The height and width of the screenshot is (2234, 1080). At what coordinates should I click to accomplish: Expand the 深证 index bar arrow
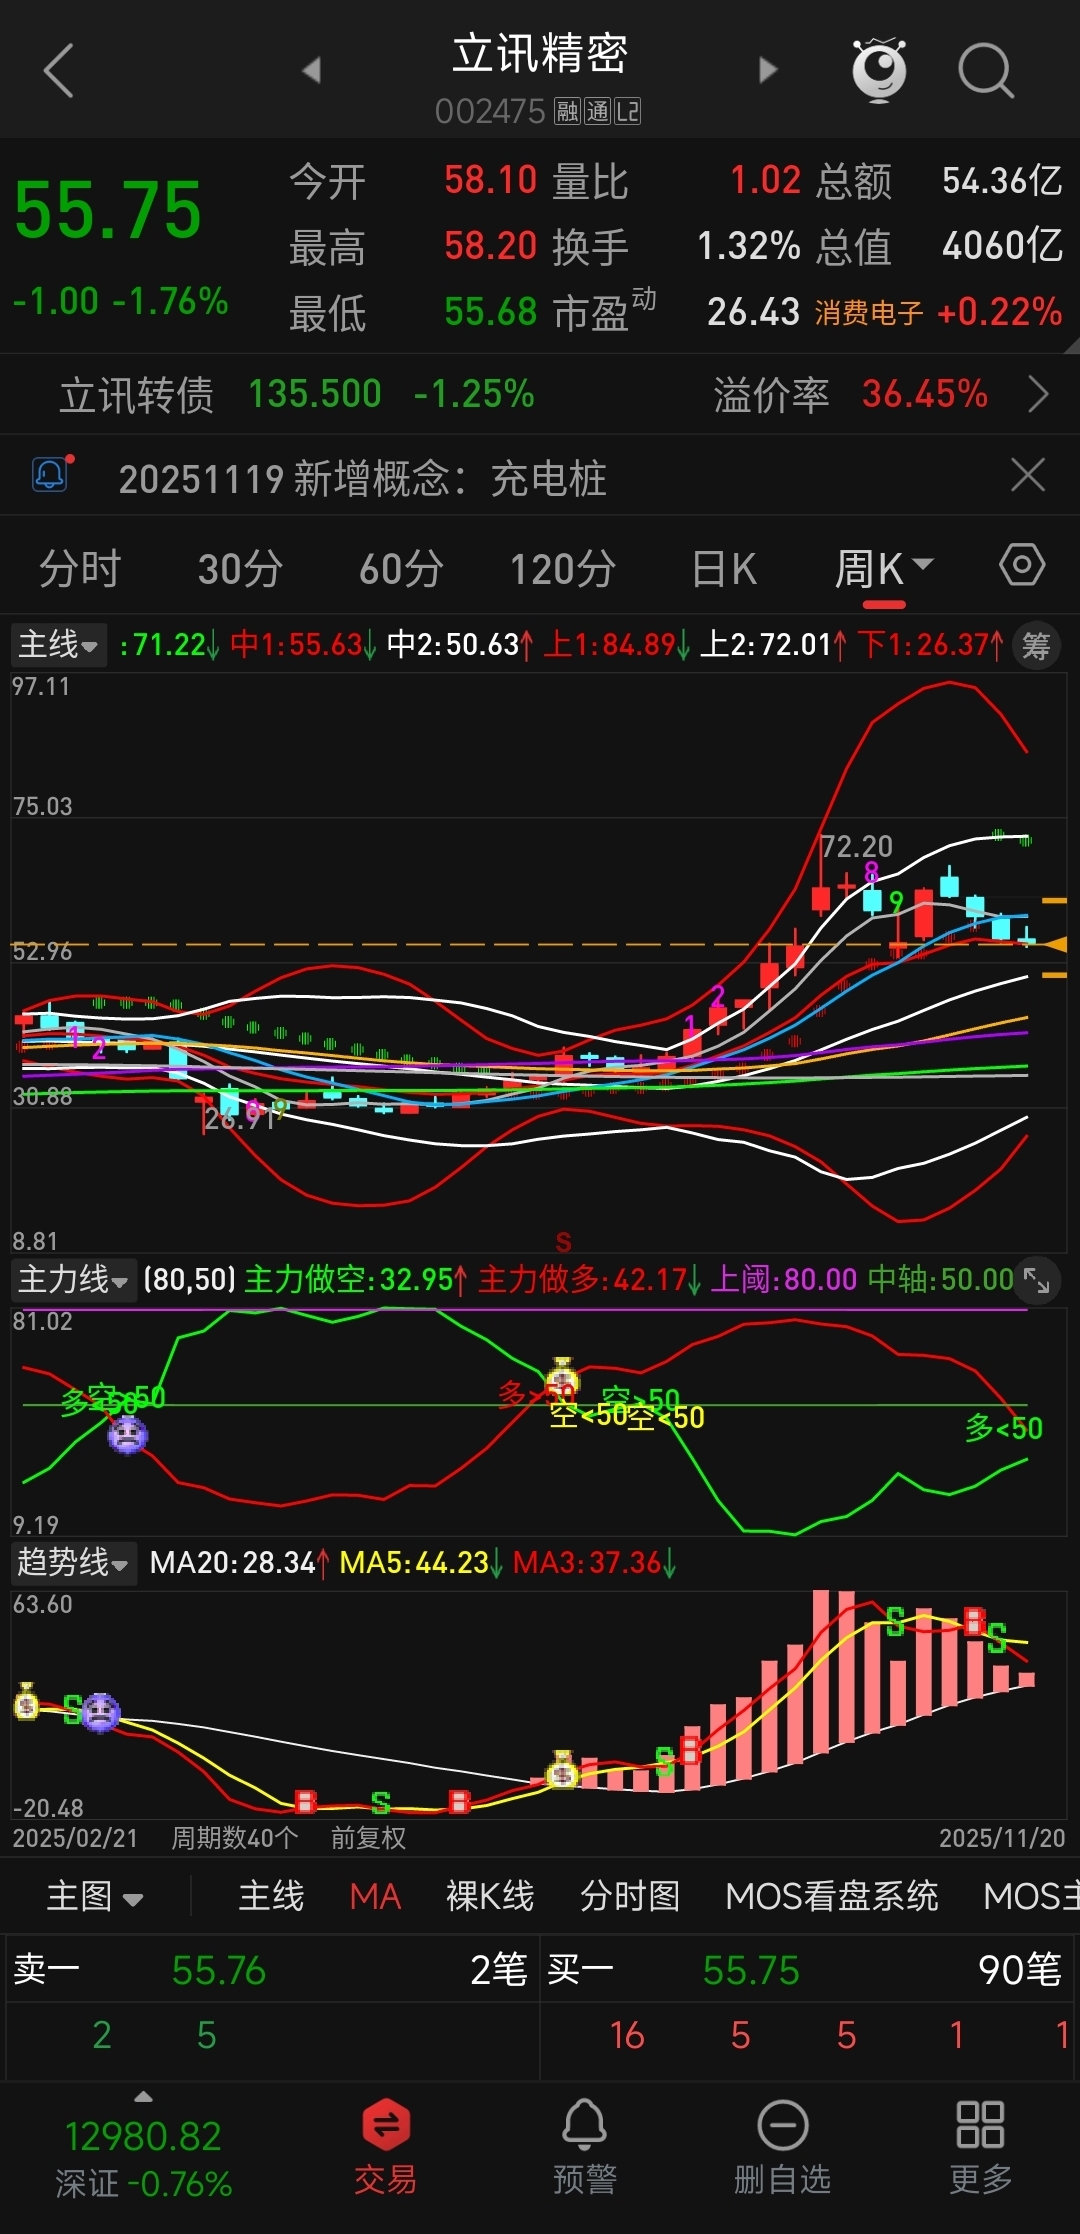[144, 2096]
